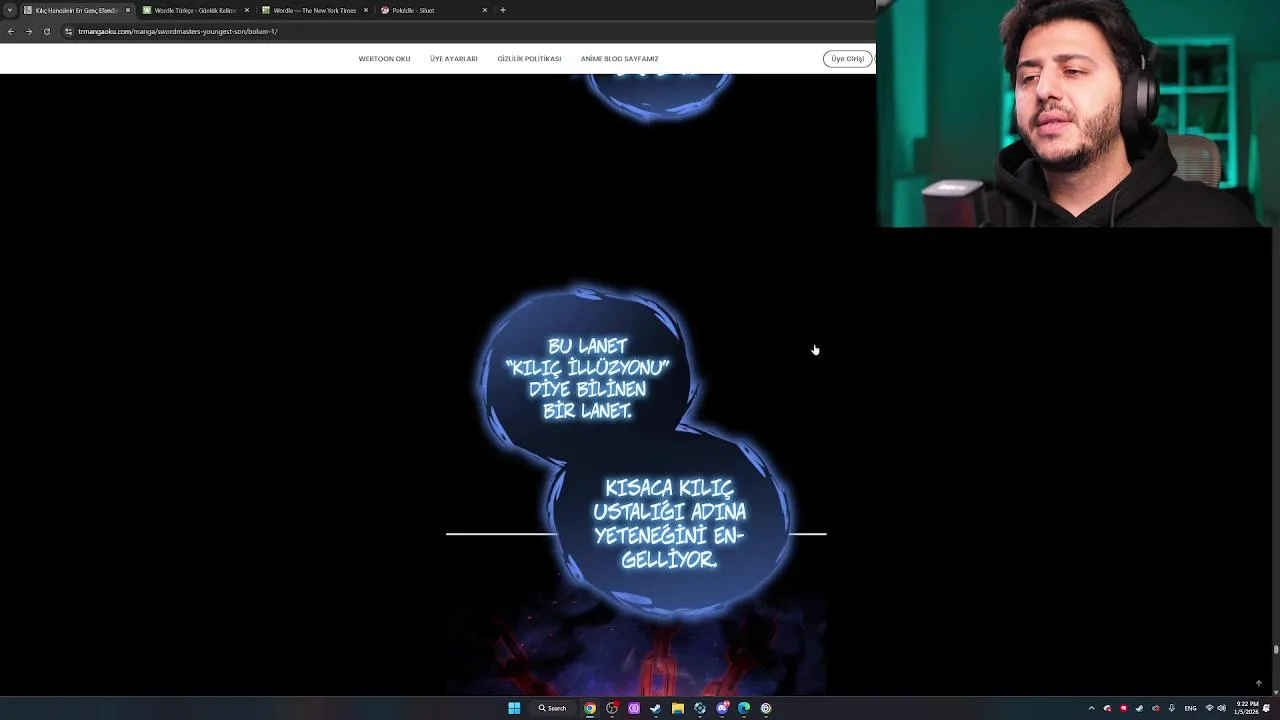This screenshot has height=720, width=1280.
Task: Go forward with the browser forward arrow
Action: click(x=28, y=31)
